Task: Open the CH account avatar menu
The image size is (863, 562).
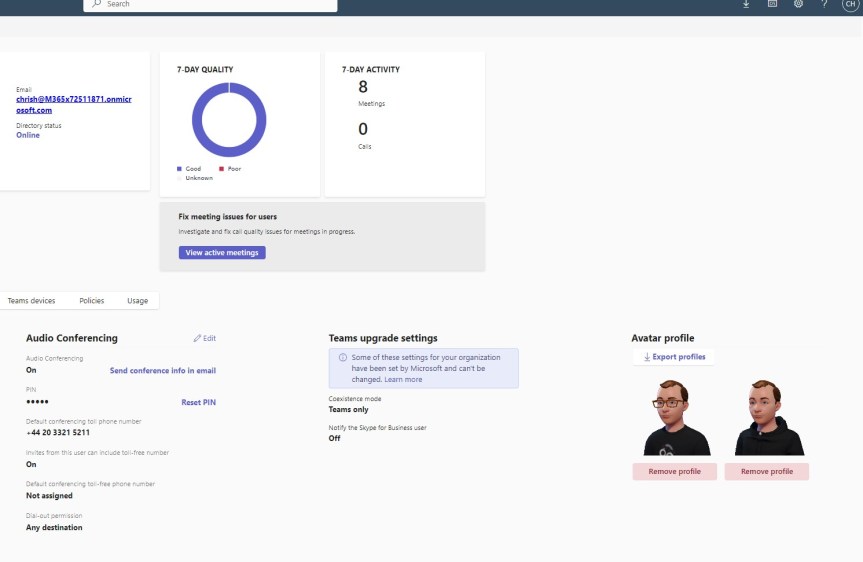Action: tap(850, 4)
